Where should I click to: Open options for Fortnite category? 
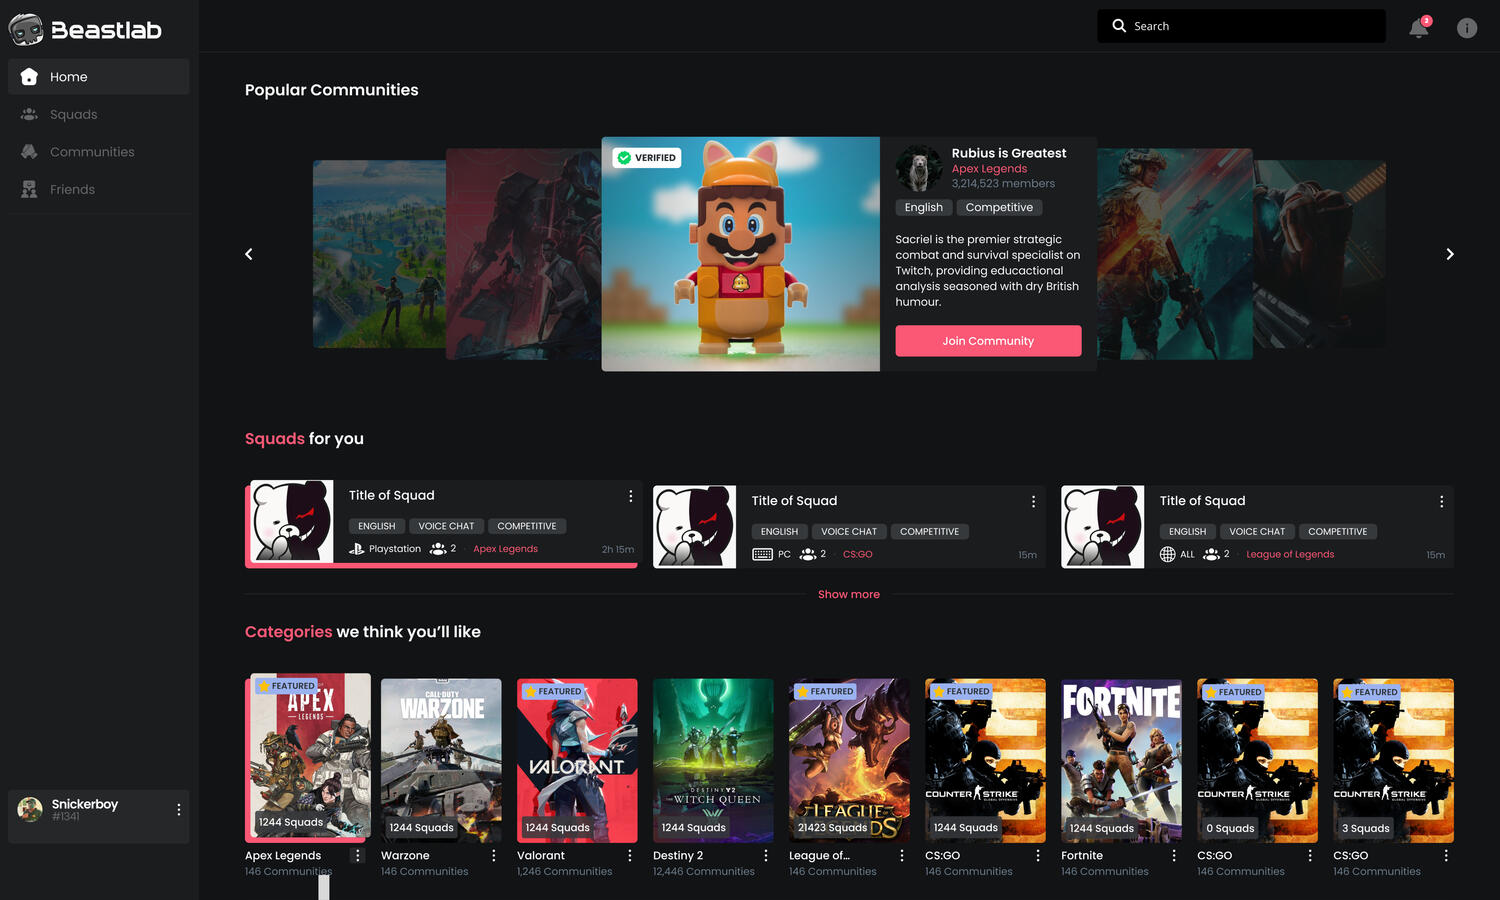[1173, 856]
